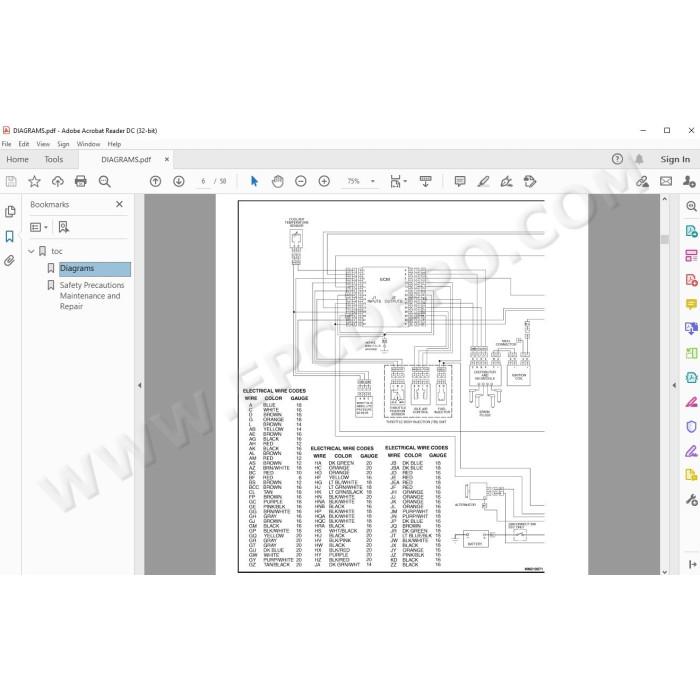Viewport: 700px width, 700px height.
Task: Switch to the Home tab
Action: pos(17,159)
